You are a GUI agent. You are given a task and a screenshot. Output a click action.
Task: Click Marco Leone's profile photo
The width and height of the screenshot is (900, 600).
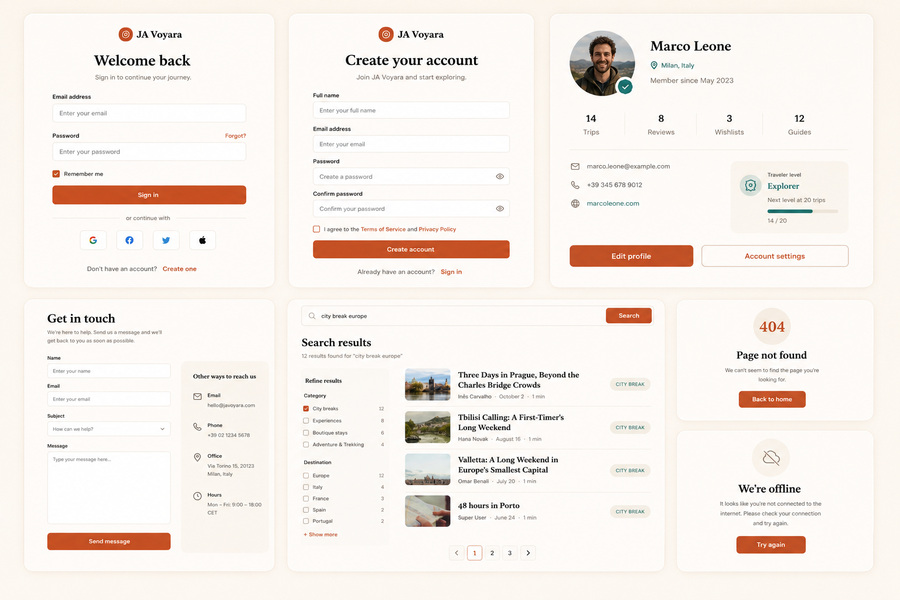[602, 63]
